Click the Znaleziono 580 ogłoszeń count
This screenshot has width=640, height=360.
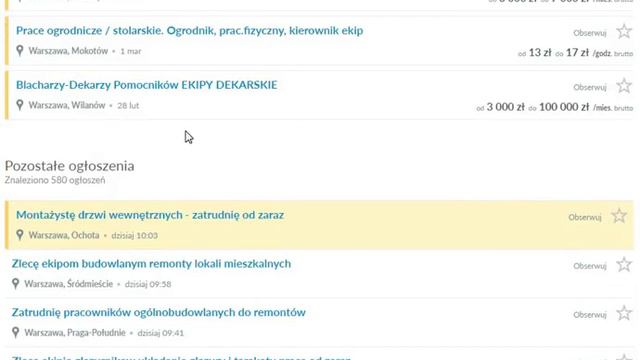(x=55, y=180)
